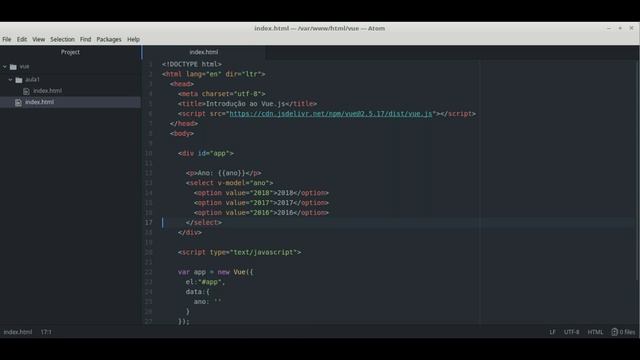The image size is (640, 360).
Task: Open the Selection menu
Action: [62, 39]
